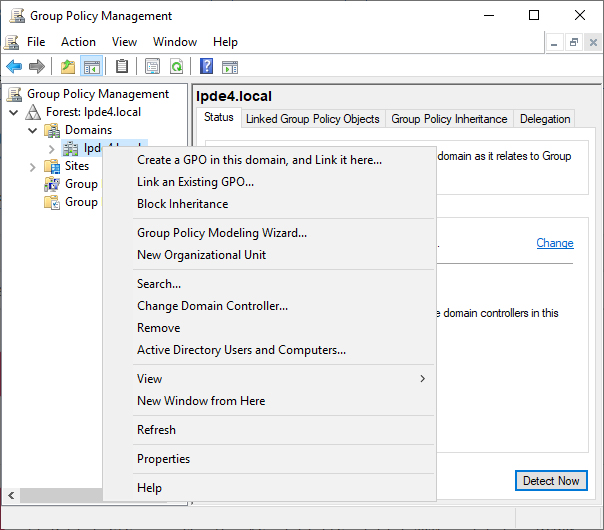Select Group Policy Management root tree item
This screenshot has height=530, width=604.
click(98, 94)
